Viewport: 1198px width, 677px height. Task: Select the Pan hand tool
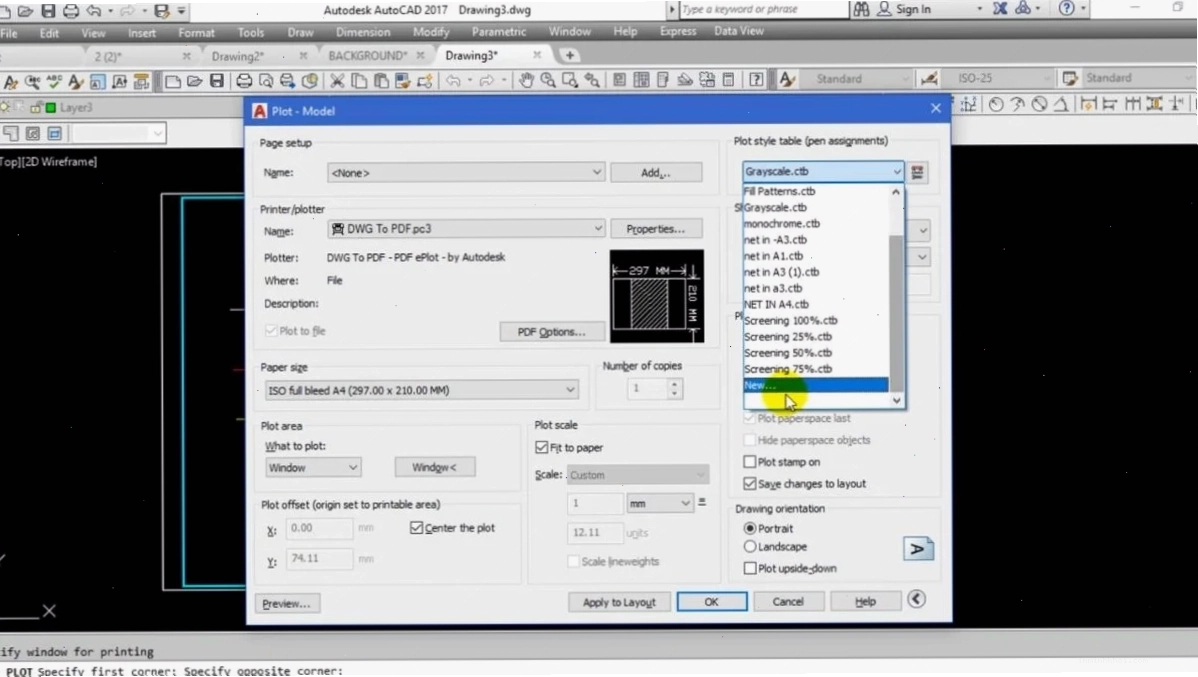(526, 79)
